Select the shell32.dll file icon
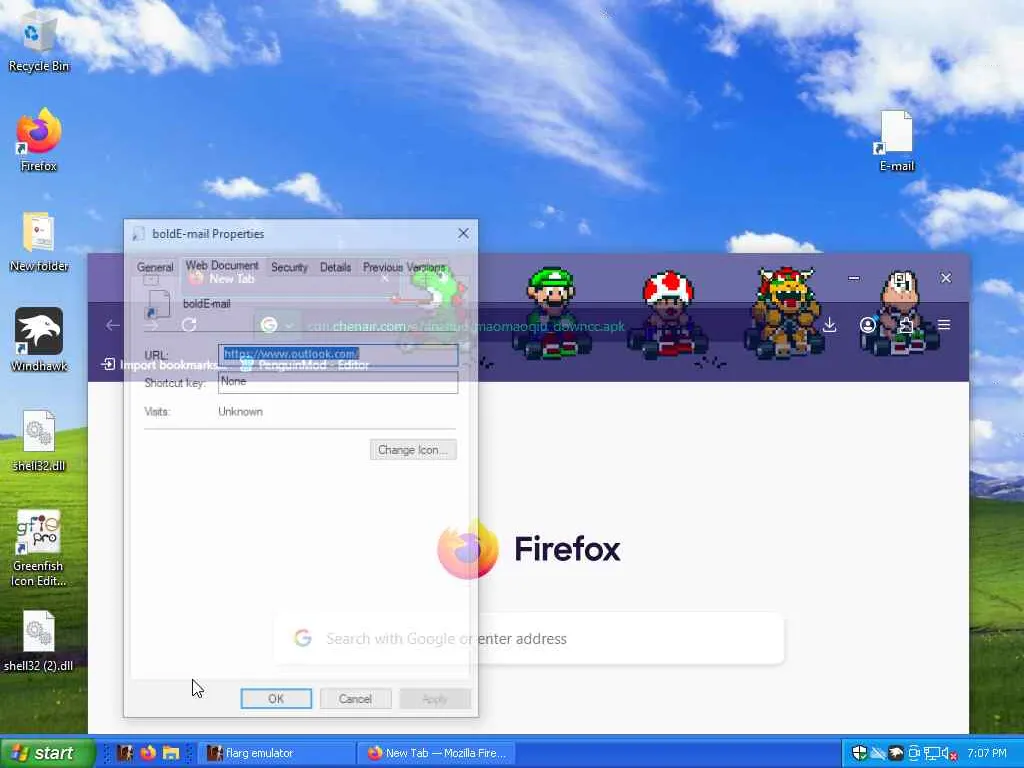 (39, 440)
